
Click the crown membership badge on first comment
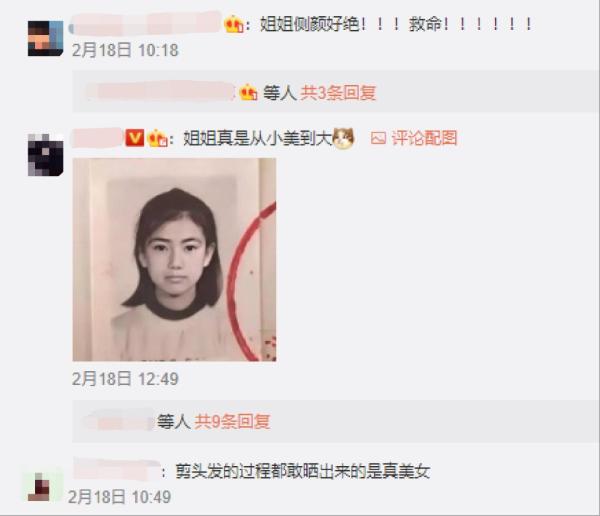234,24
